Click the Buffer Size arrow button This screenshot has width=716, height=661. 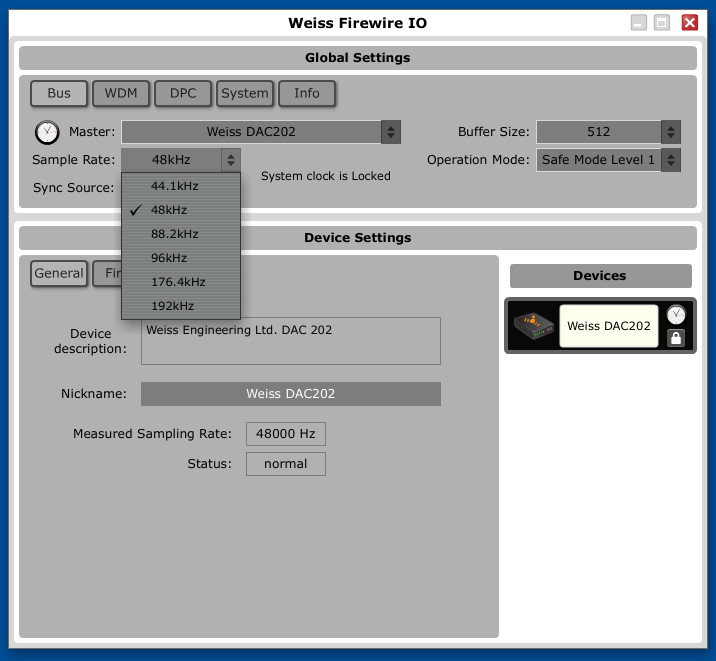(671, 132)
